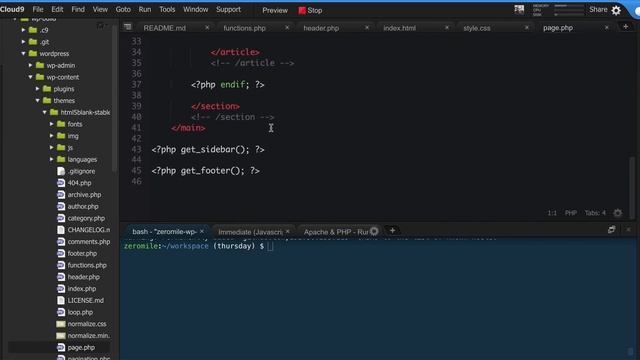
Task: Select page.php in file tree
Action: 81,348
